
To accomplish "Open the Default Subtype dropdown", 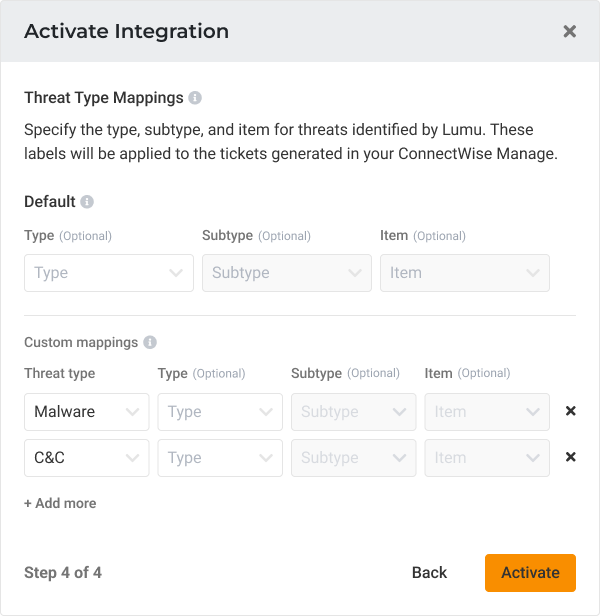I will pos(286,273).
